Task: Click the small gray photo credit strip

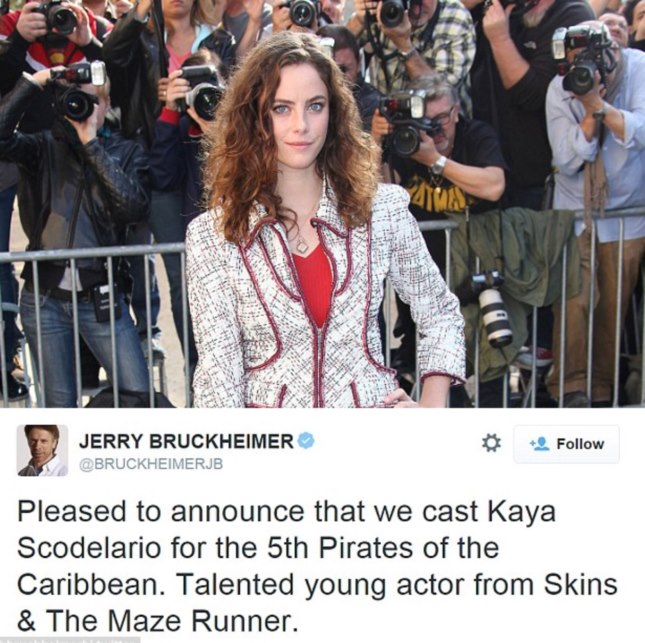Action: [70, 640]
